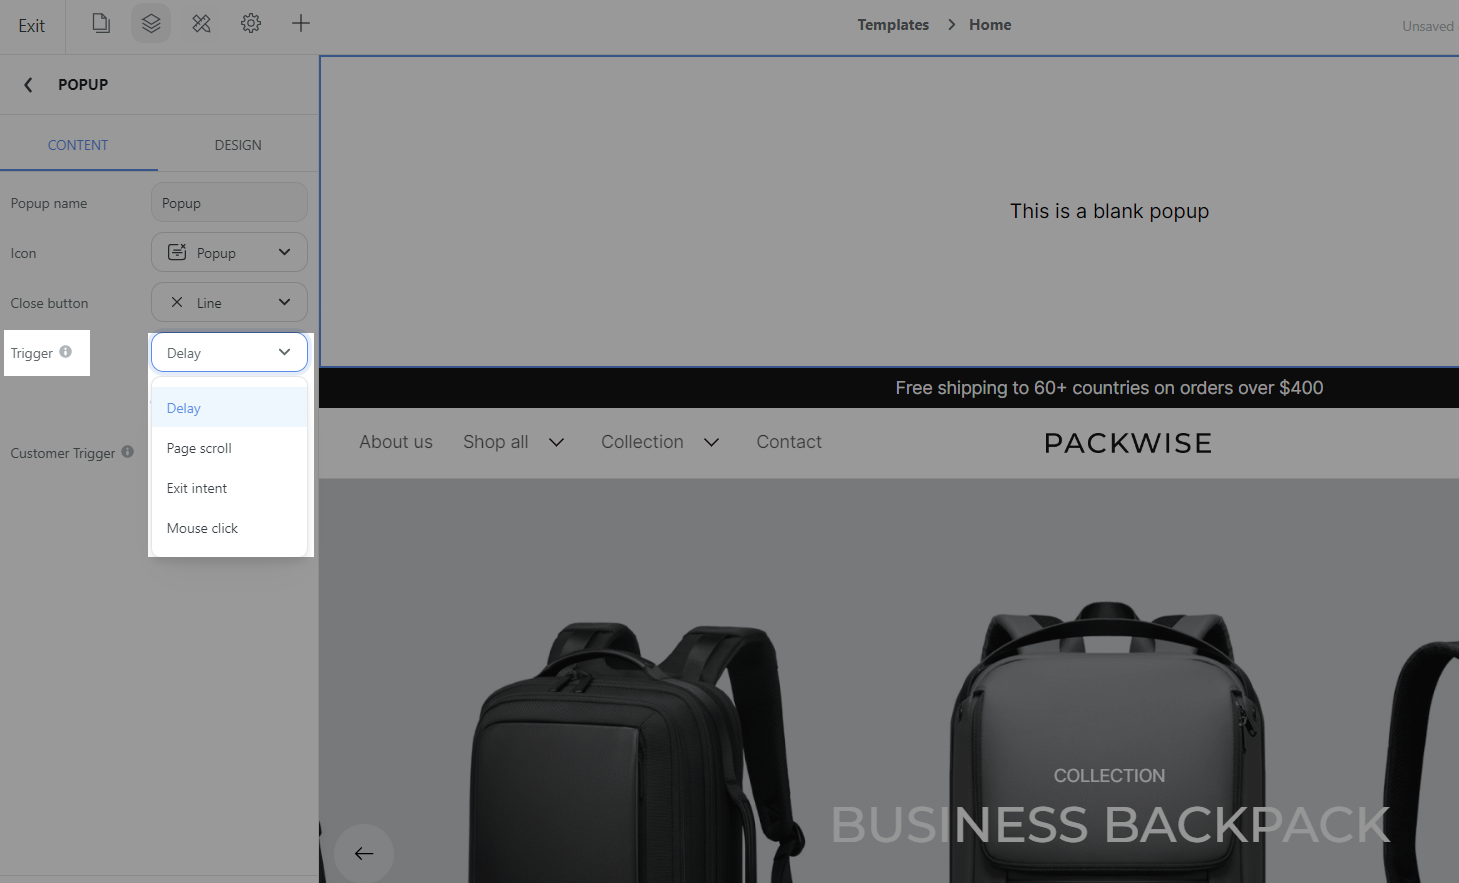The height and width of the screenshot is (883, 1459).
Task: Click the previous slide arrow button
Action: [x=364, y=853]
